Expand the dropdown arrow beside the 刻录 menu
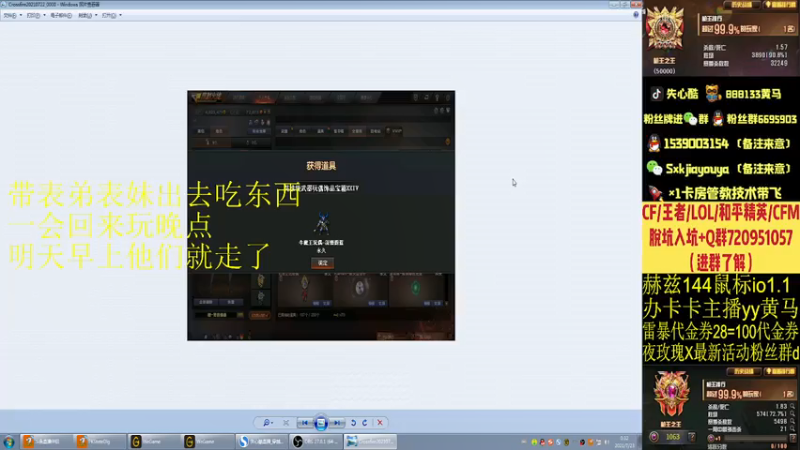Screen dimensions: 800x450 coord(96,15)
